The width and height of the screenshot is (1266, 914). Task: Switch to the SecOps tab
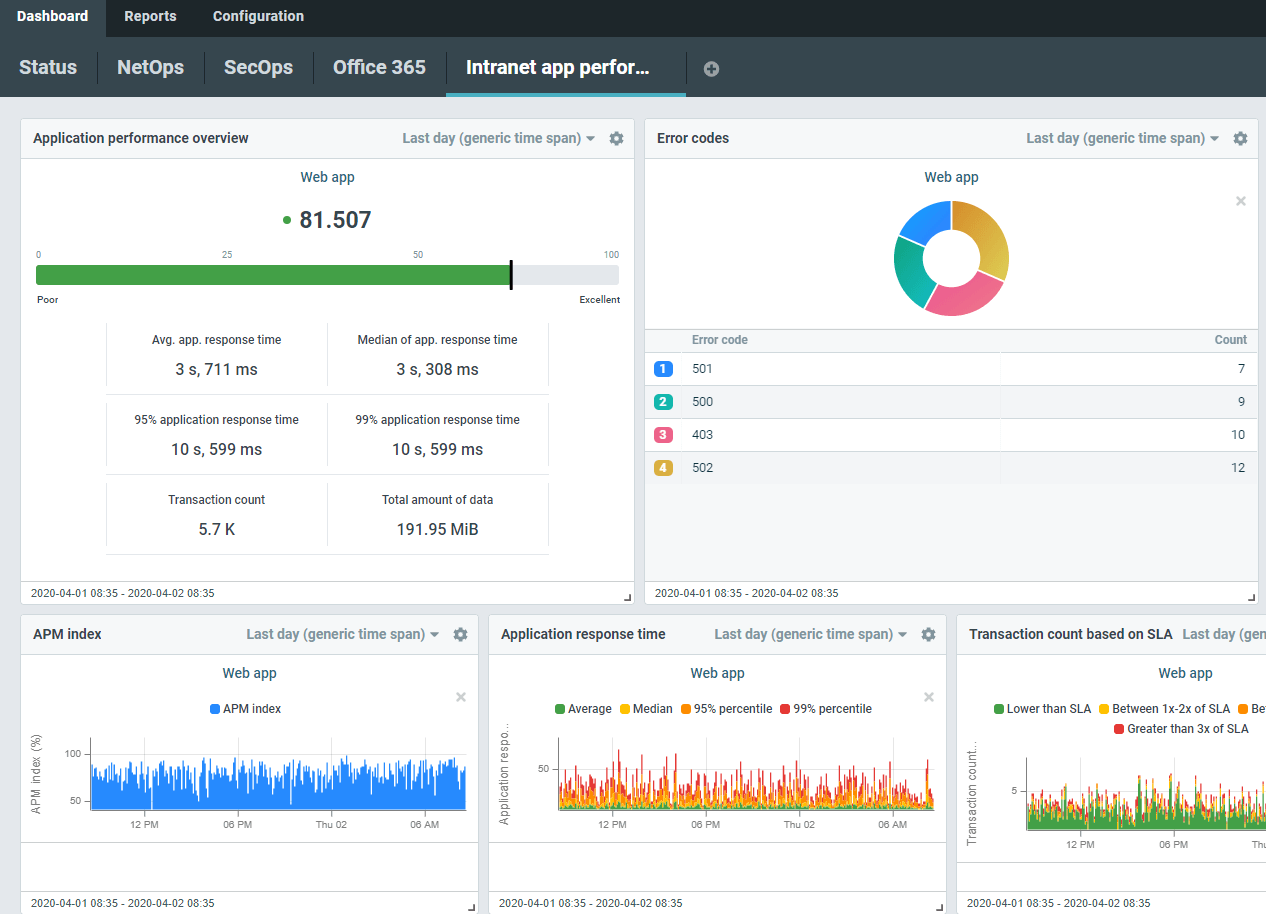click(x=258, y=68)
